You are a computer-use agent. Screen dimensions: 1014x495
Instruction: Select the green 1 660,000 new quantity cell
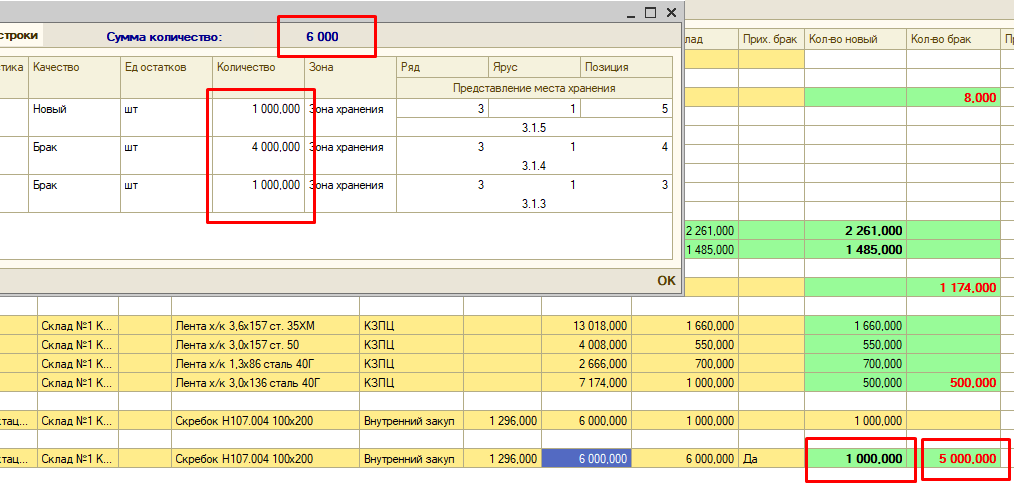(x=856, y=325)
